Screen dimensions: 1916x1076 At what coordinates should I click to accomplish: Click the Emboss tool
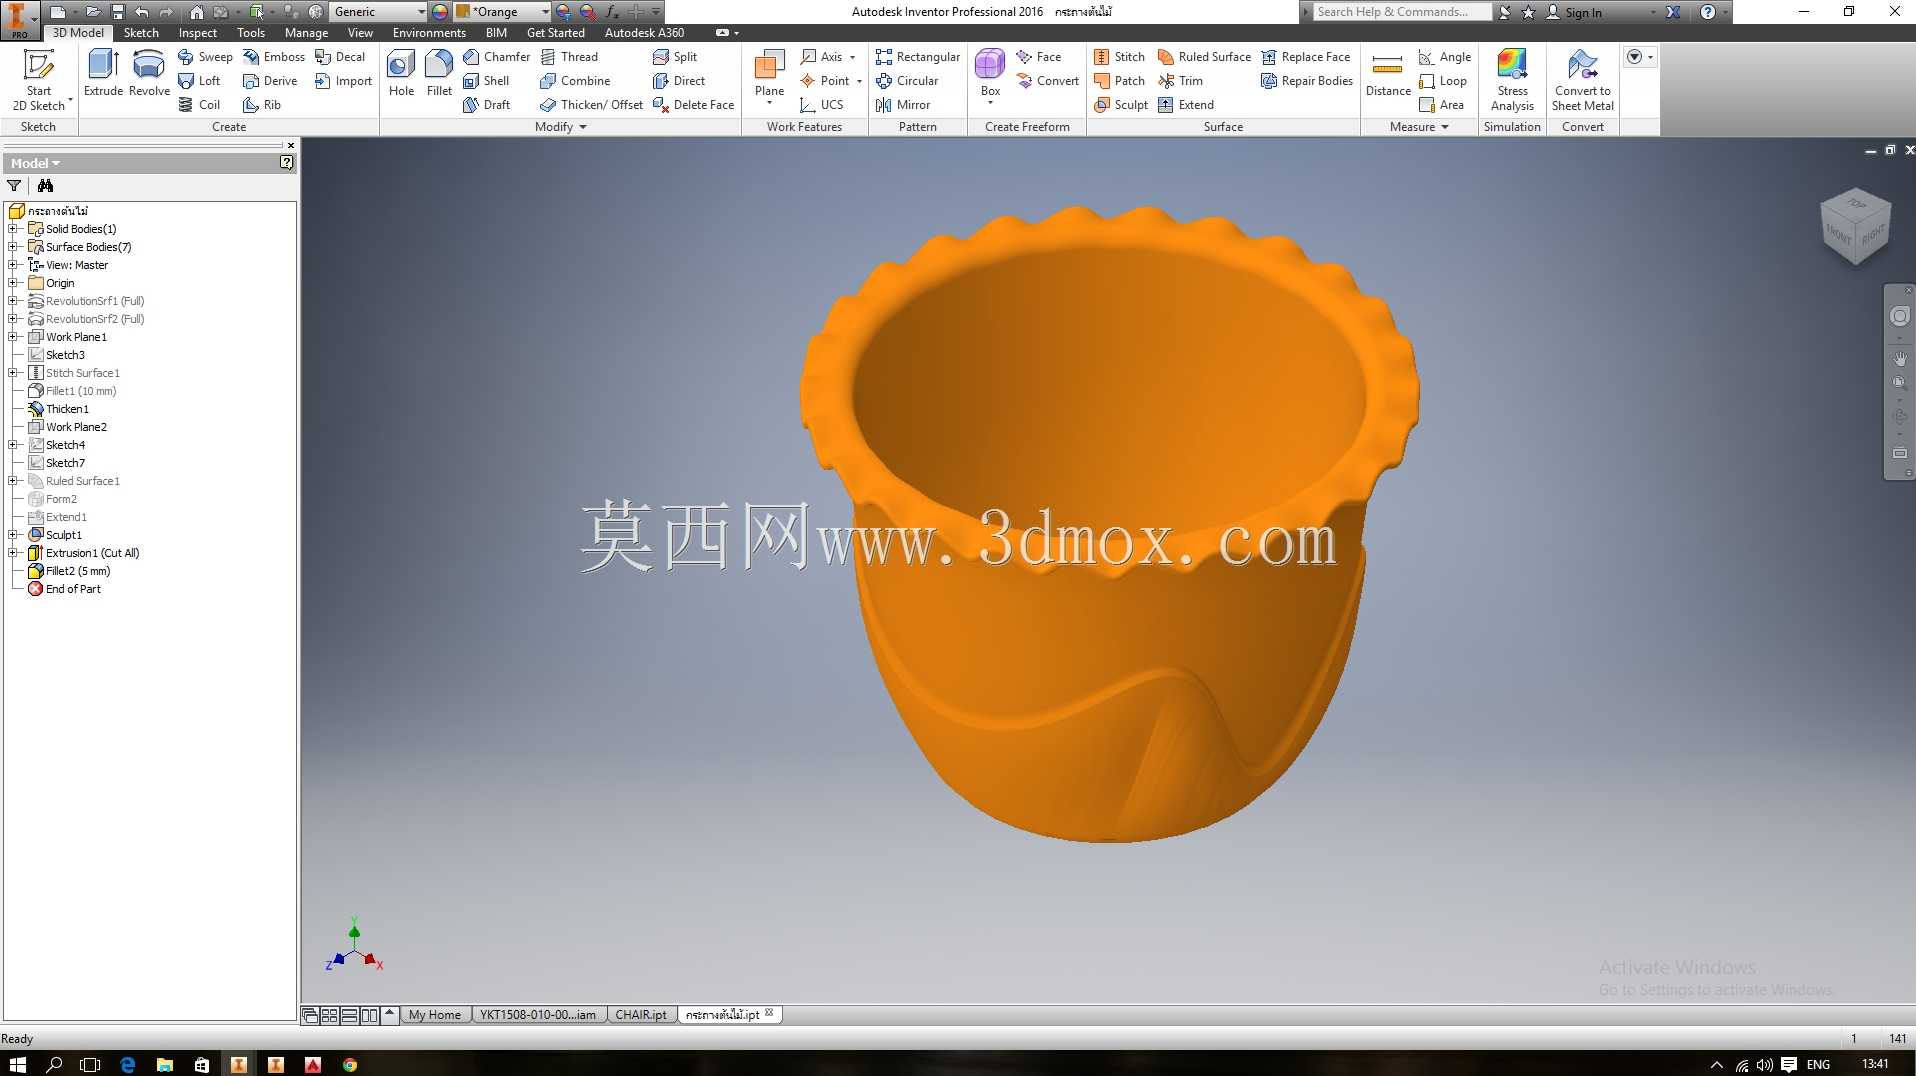[x=274, y=57]
